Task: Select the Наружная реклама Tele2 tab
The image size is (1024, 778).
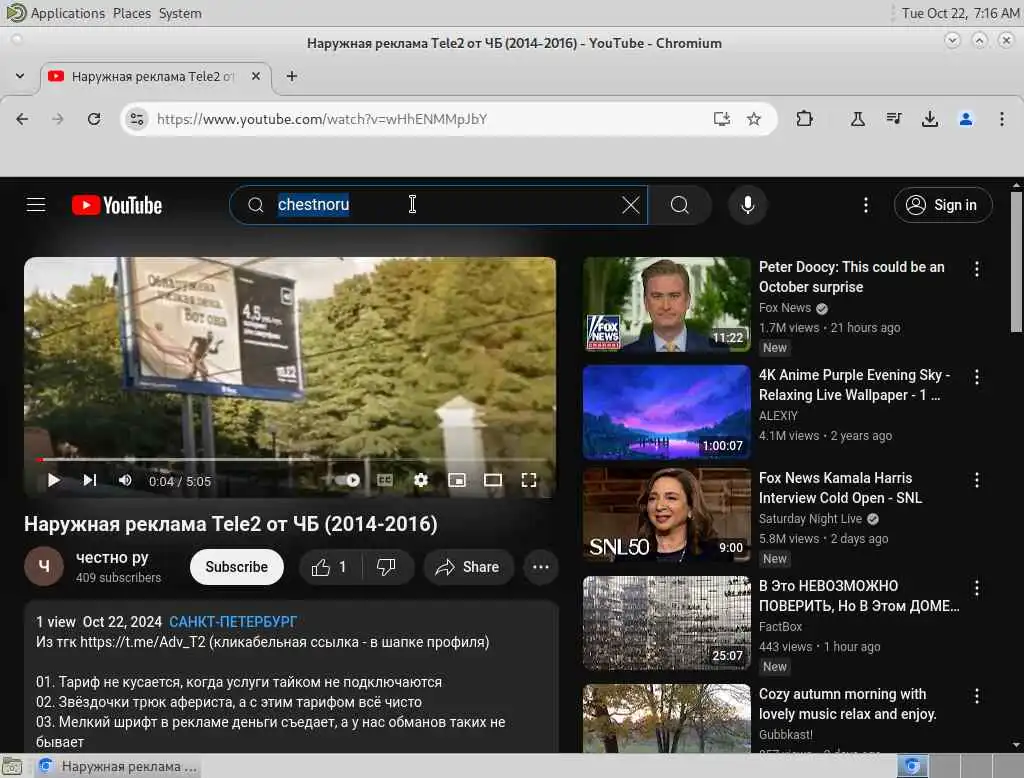Action: tap(155, 76)
